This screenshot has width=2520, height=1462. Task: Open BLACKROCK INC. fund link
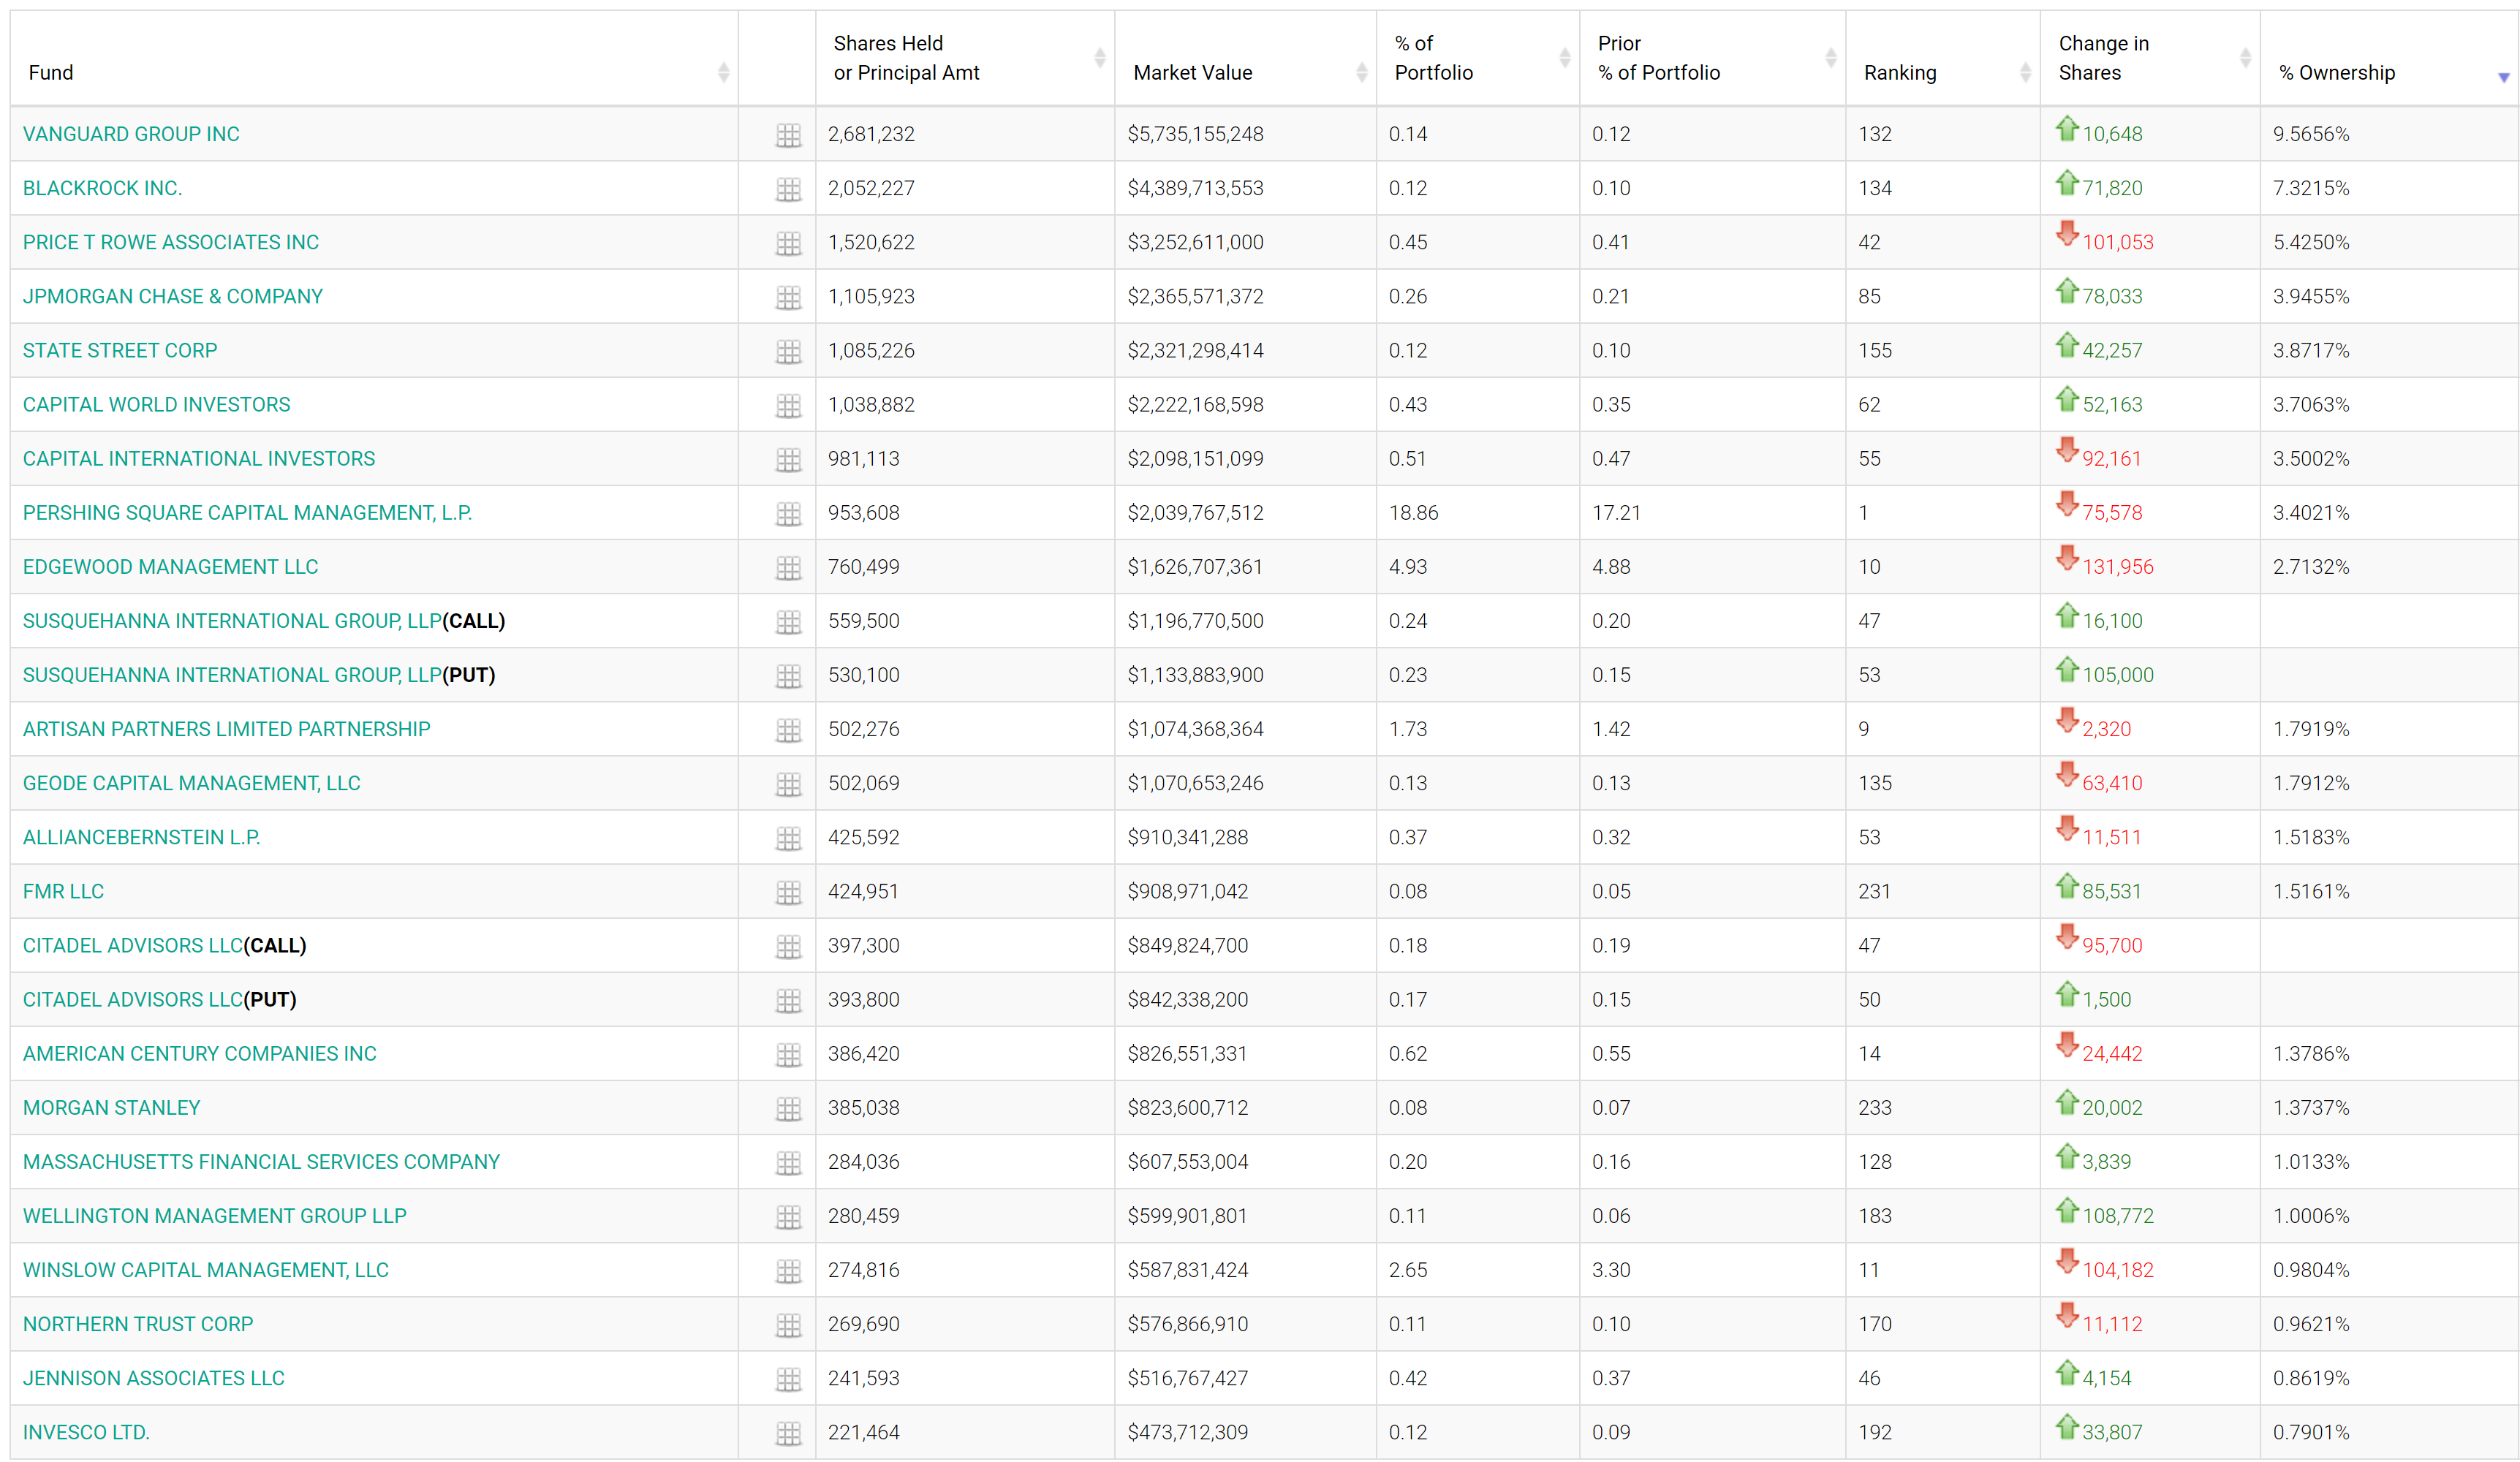pyautogui.click(x=102, y=188)
